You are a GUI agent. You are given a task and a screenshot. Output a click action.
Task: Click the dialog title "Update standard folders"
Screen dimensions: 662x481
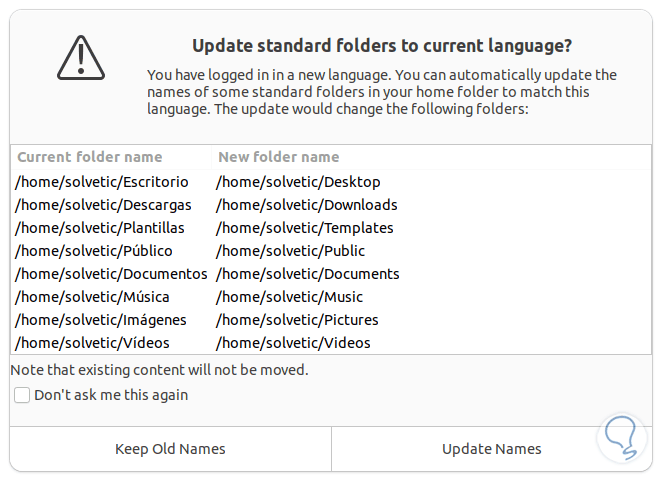pyautogui.click(x=382, y=45)
